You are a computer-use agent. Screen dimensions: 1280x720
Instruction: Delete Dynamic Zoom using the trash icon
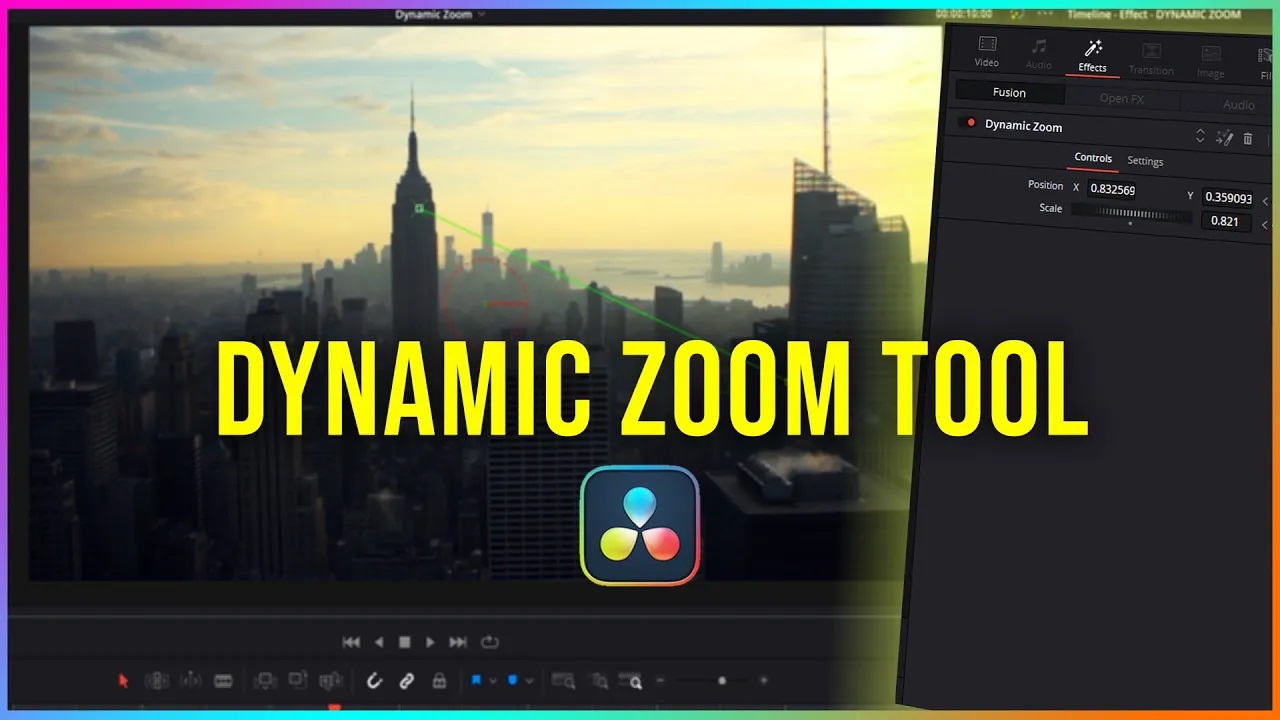tap(1248, 139)
